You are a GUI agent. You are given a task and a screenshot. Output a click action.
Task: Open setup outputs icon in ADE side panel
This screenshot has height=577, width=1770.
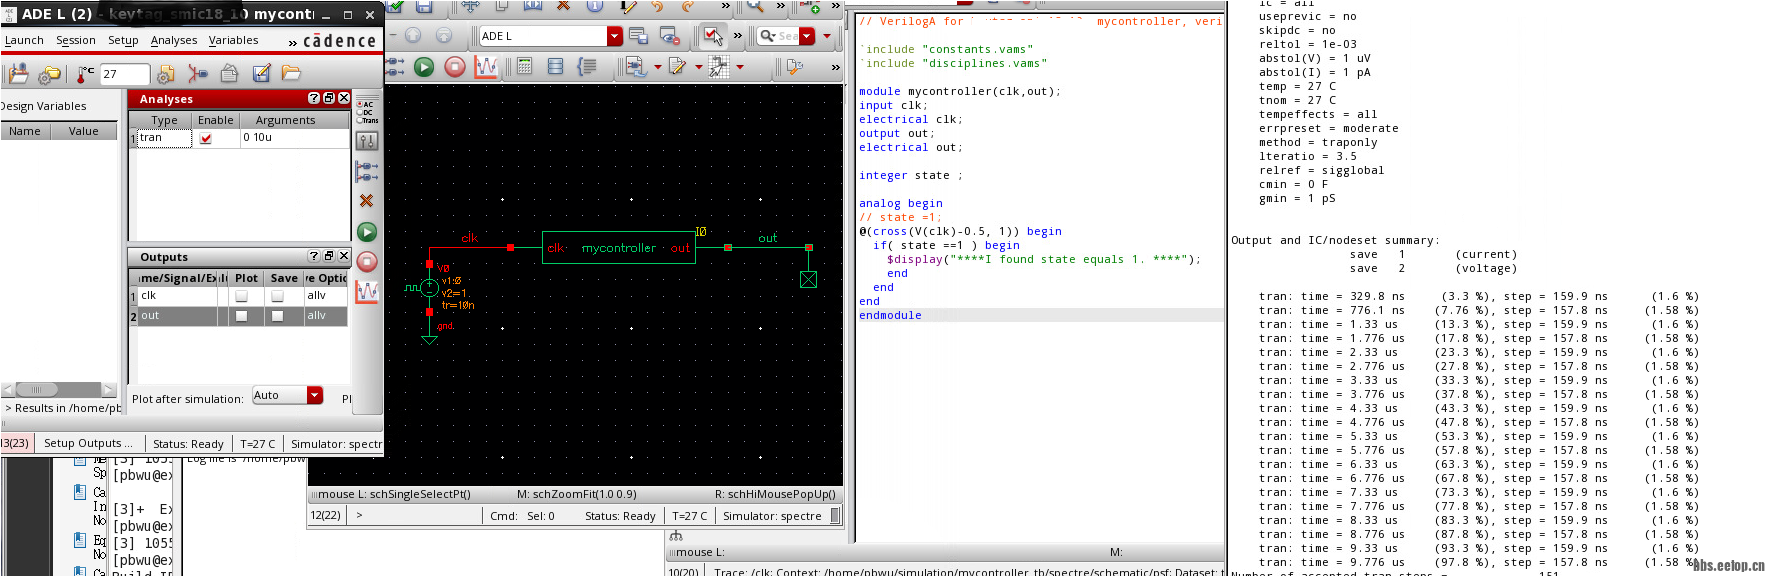367,171
